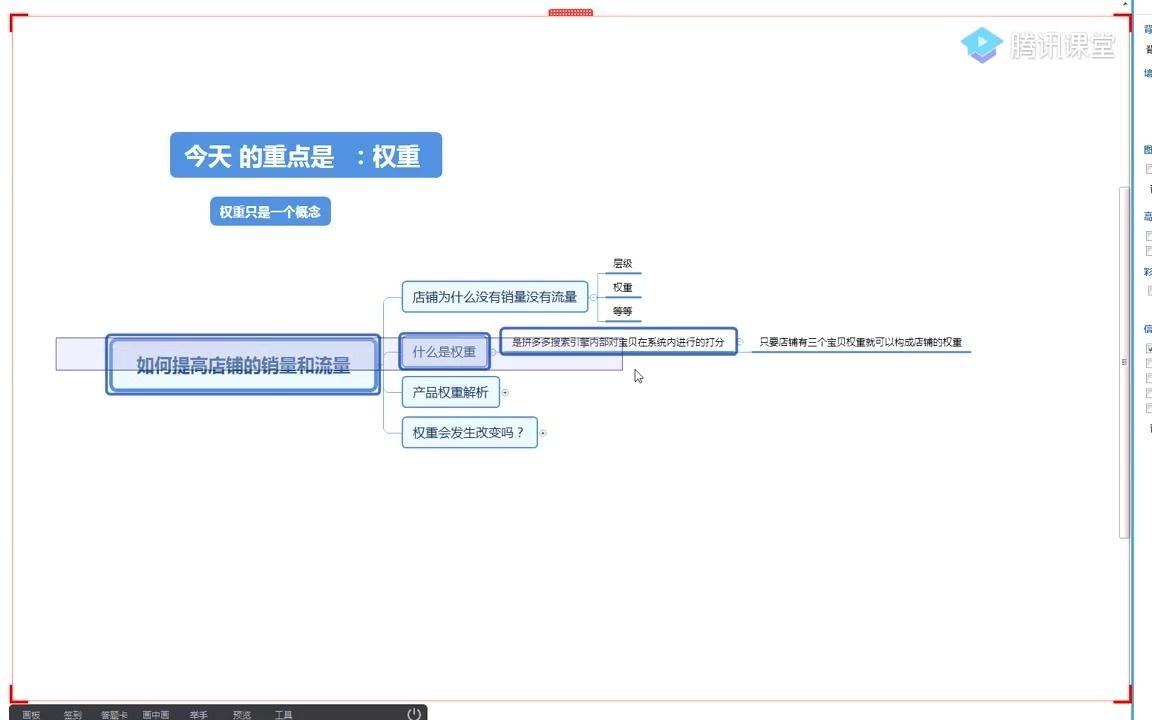1152x720 pixels.
Task: Click the 层级 subtopic
Action: 622,263
